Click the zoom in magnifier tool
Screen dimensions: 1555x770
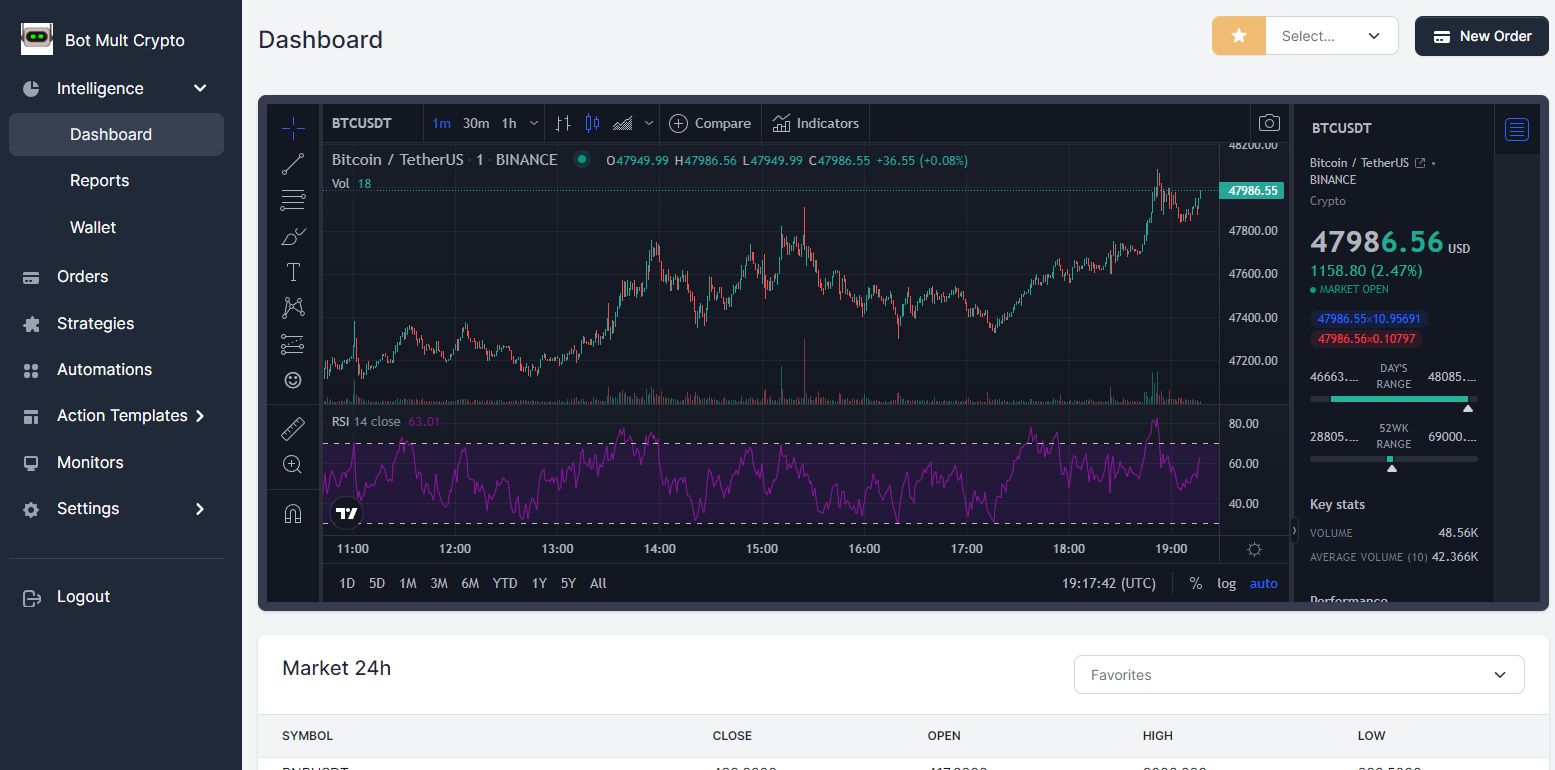pyautogui.click(x=293, y=464)
